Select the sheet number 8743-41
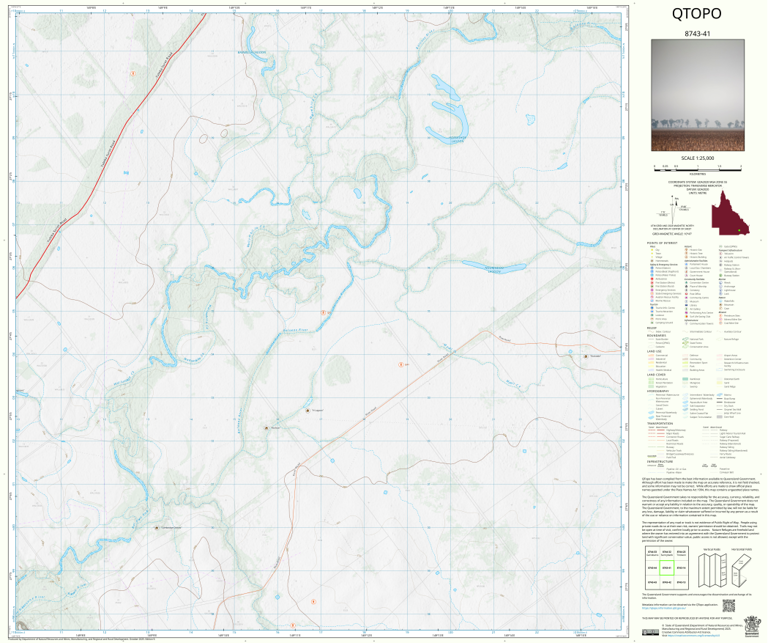The image size is (768, 643). pos(697,34)
